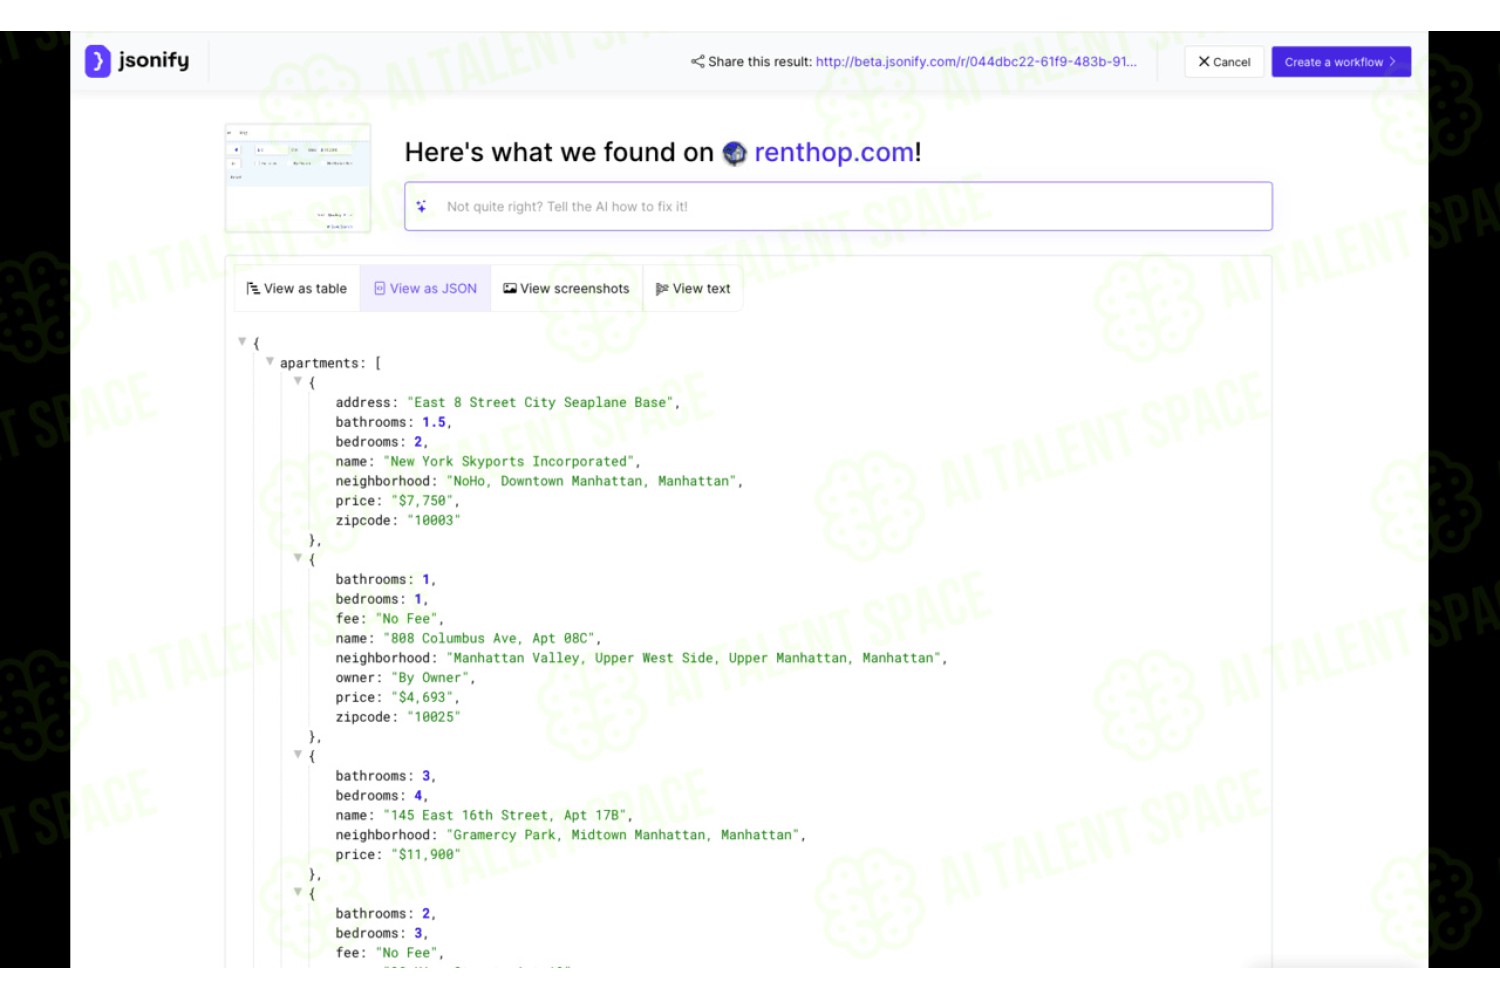This screenshot has width=1500, height=1000.
Task: Click the share icon beside the result link
Action: click(x=697, y=62)
